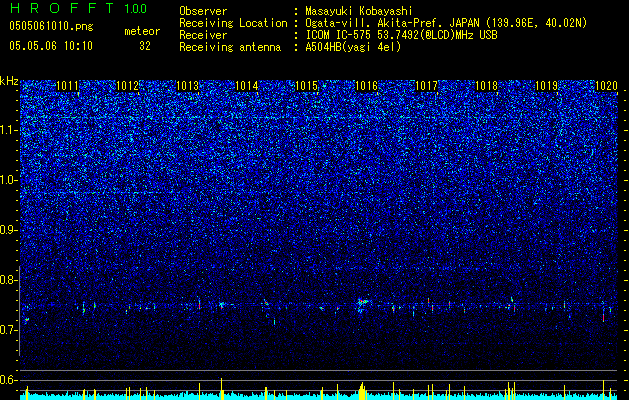Click the 1018 time marker
Viewport: 629px width, 400px height.
tap(486, 86)
